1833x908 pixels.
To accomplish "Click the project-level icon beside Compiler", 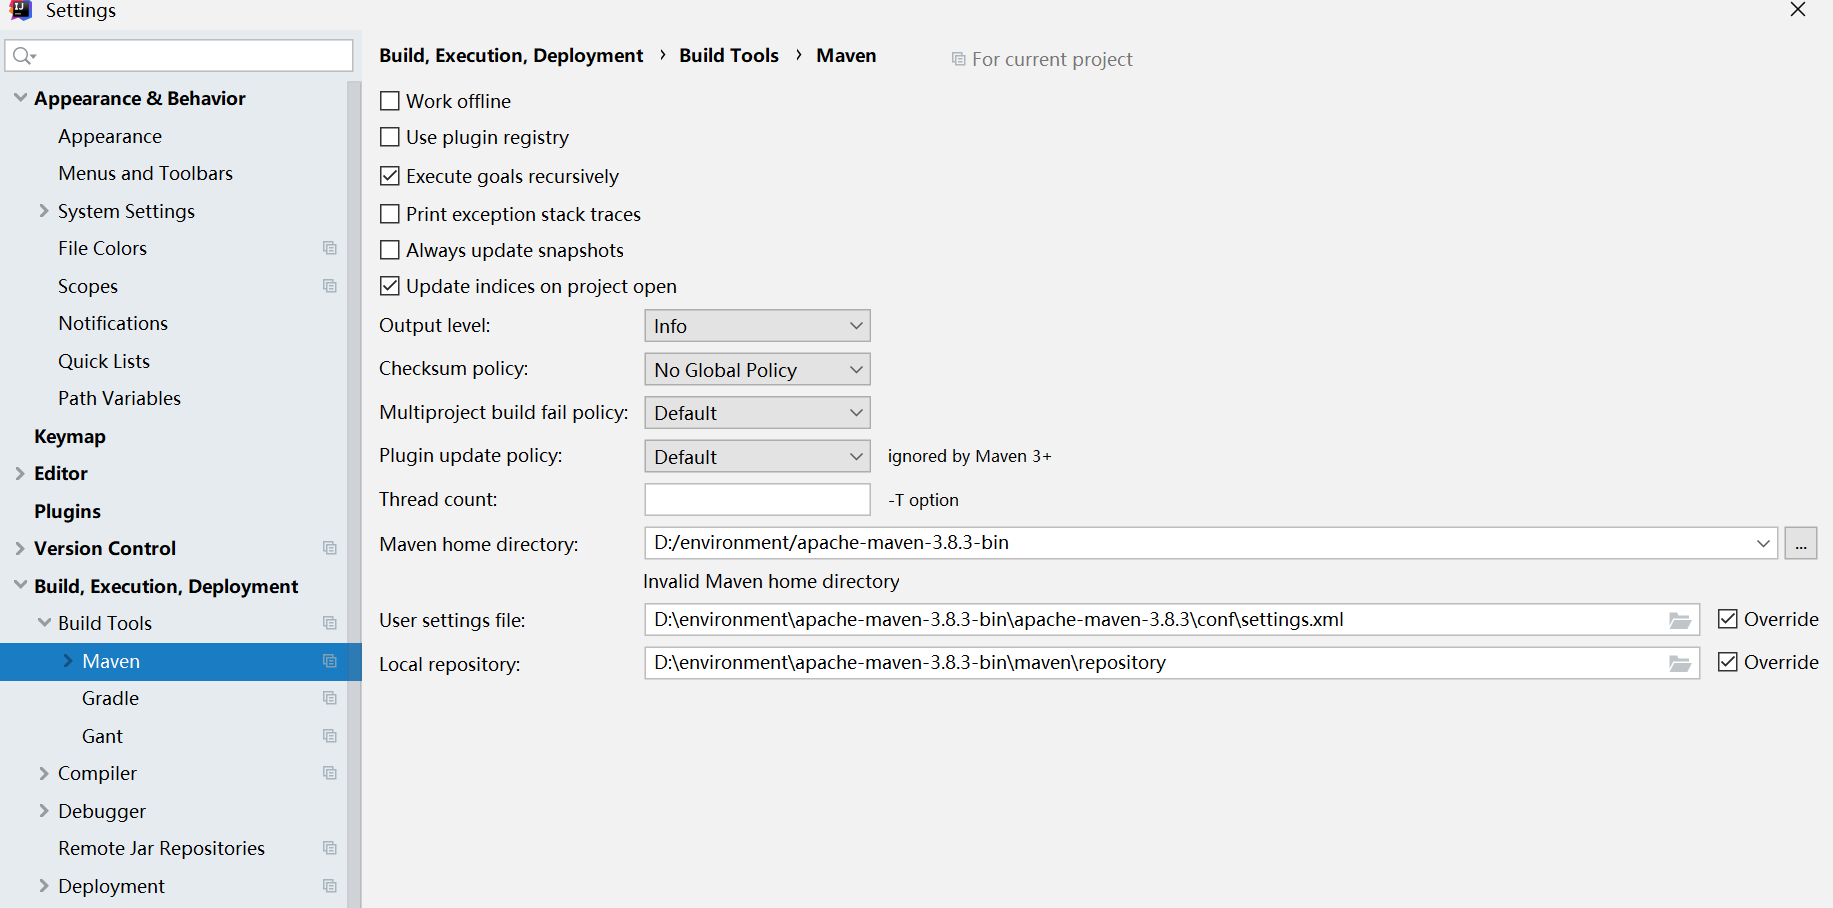I will pyautogui.click(x=330, y=773).
